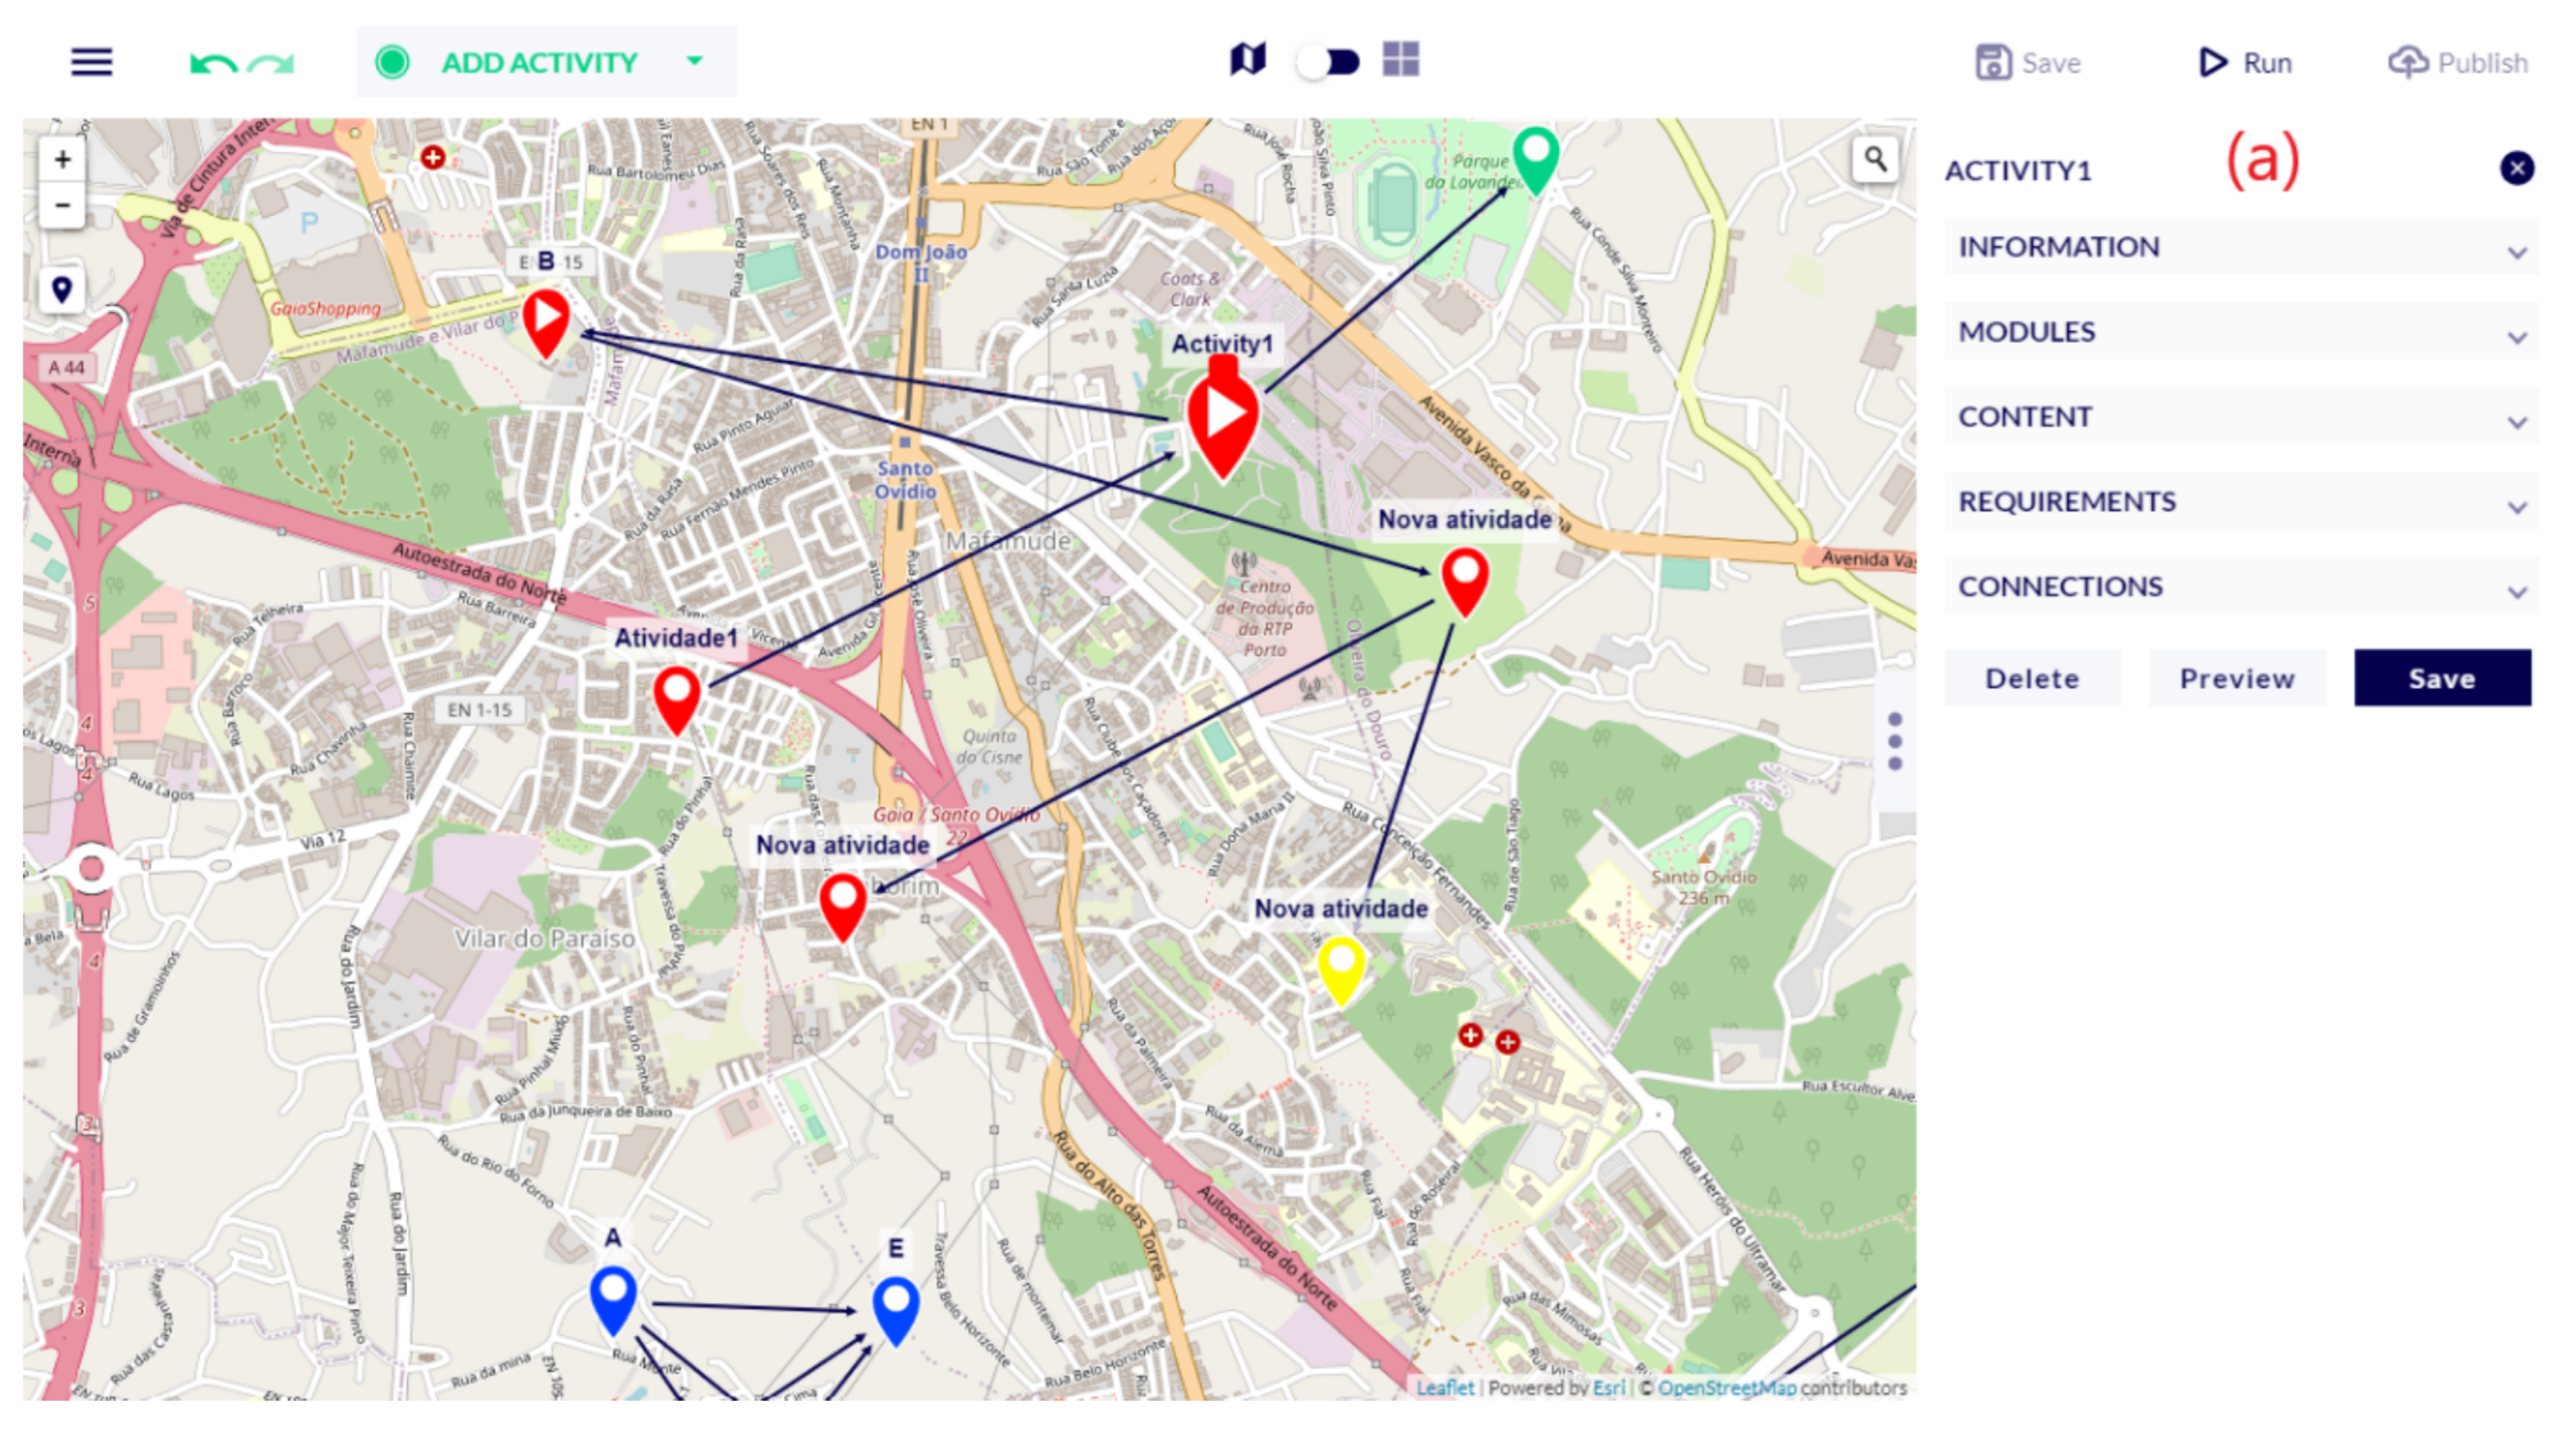Click Publish in the top bar

coord(2458,63)
